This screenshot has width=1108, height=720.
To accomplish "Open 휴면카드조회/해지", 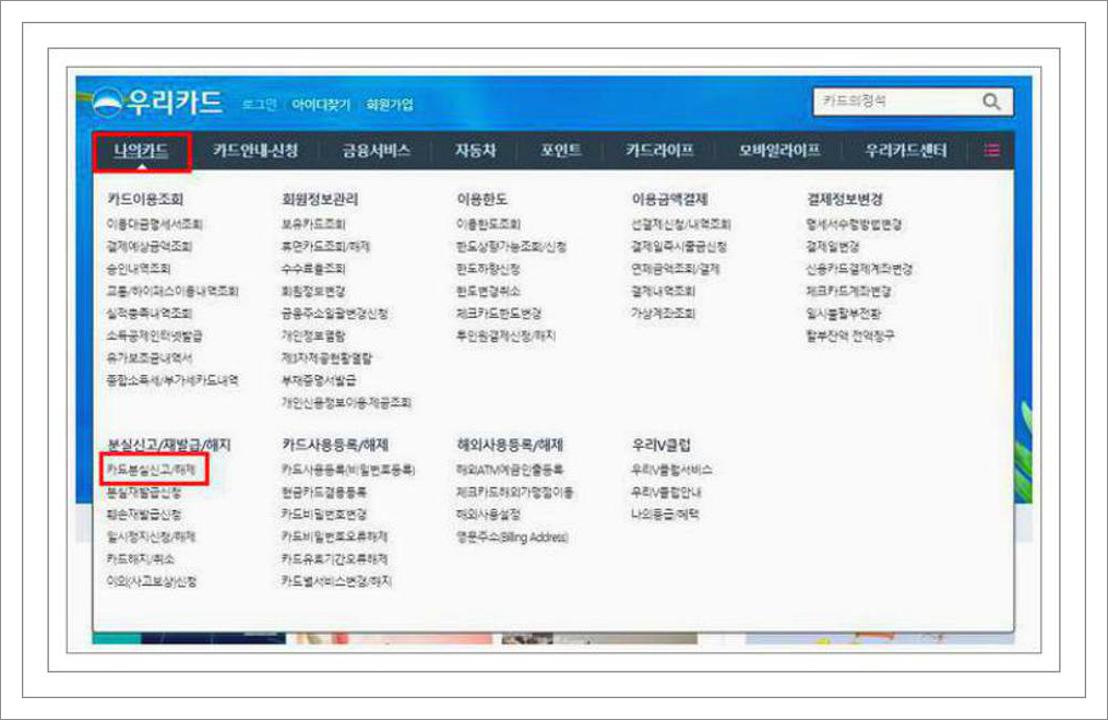I will pos(325,247).
